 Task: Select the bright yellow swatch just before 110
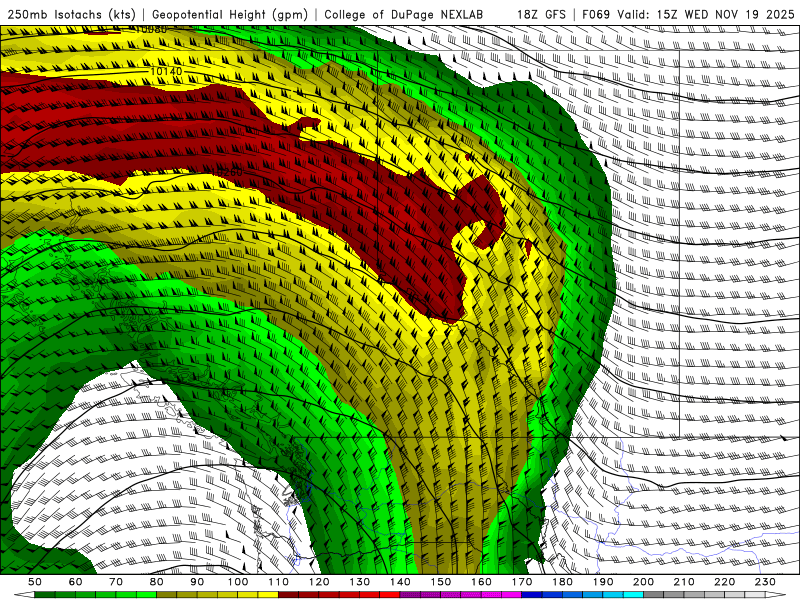click(x=268, y=595)
